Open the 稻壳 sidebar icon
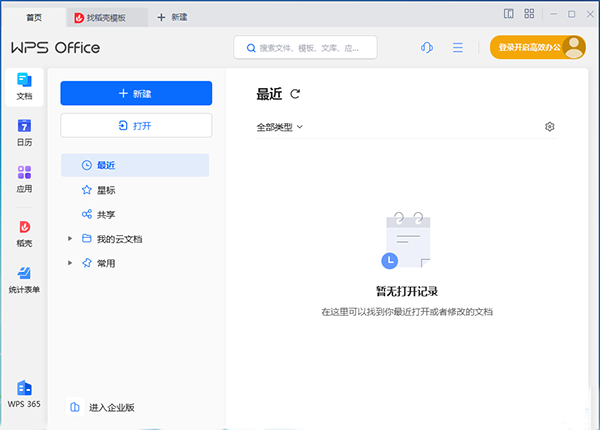The height and width of the screenshot is (430, 600). click(x=24, y=233)
